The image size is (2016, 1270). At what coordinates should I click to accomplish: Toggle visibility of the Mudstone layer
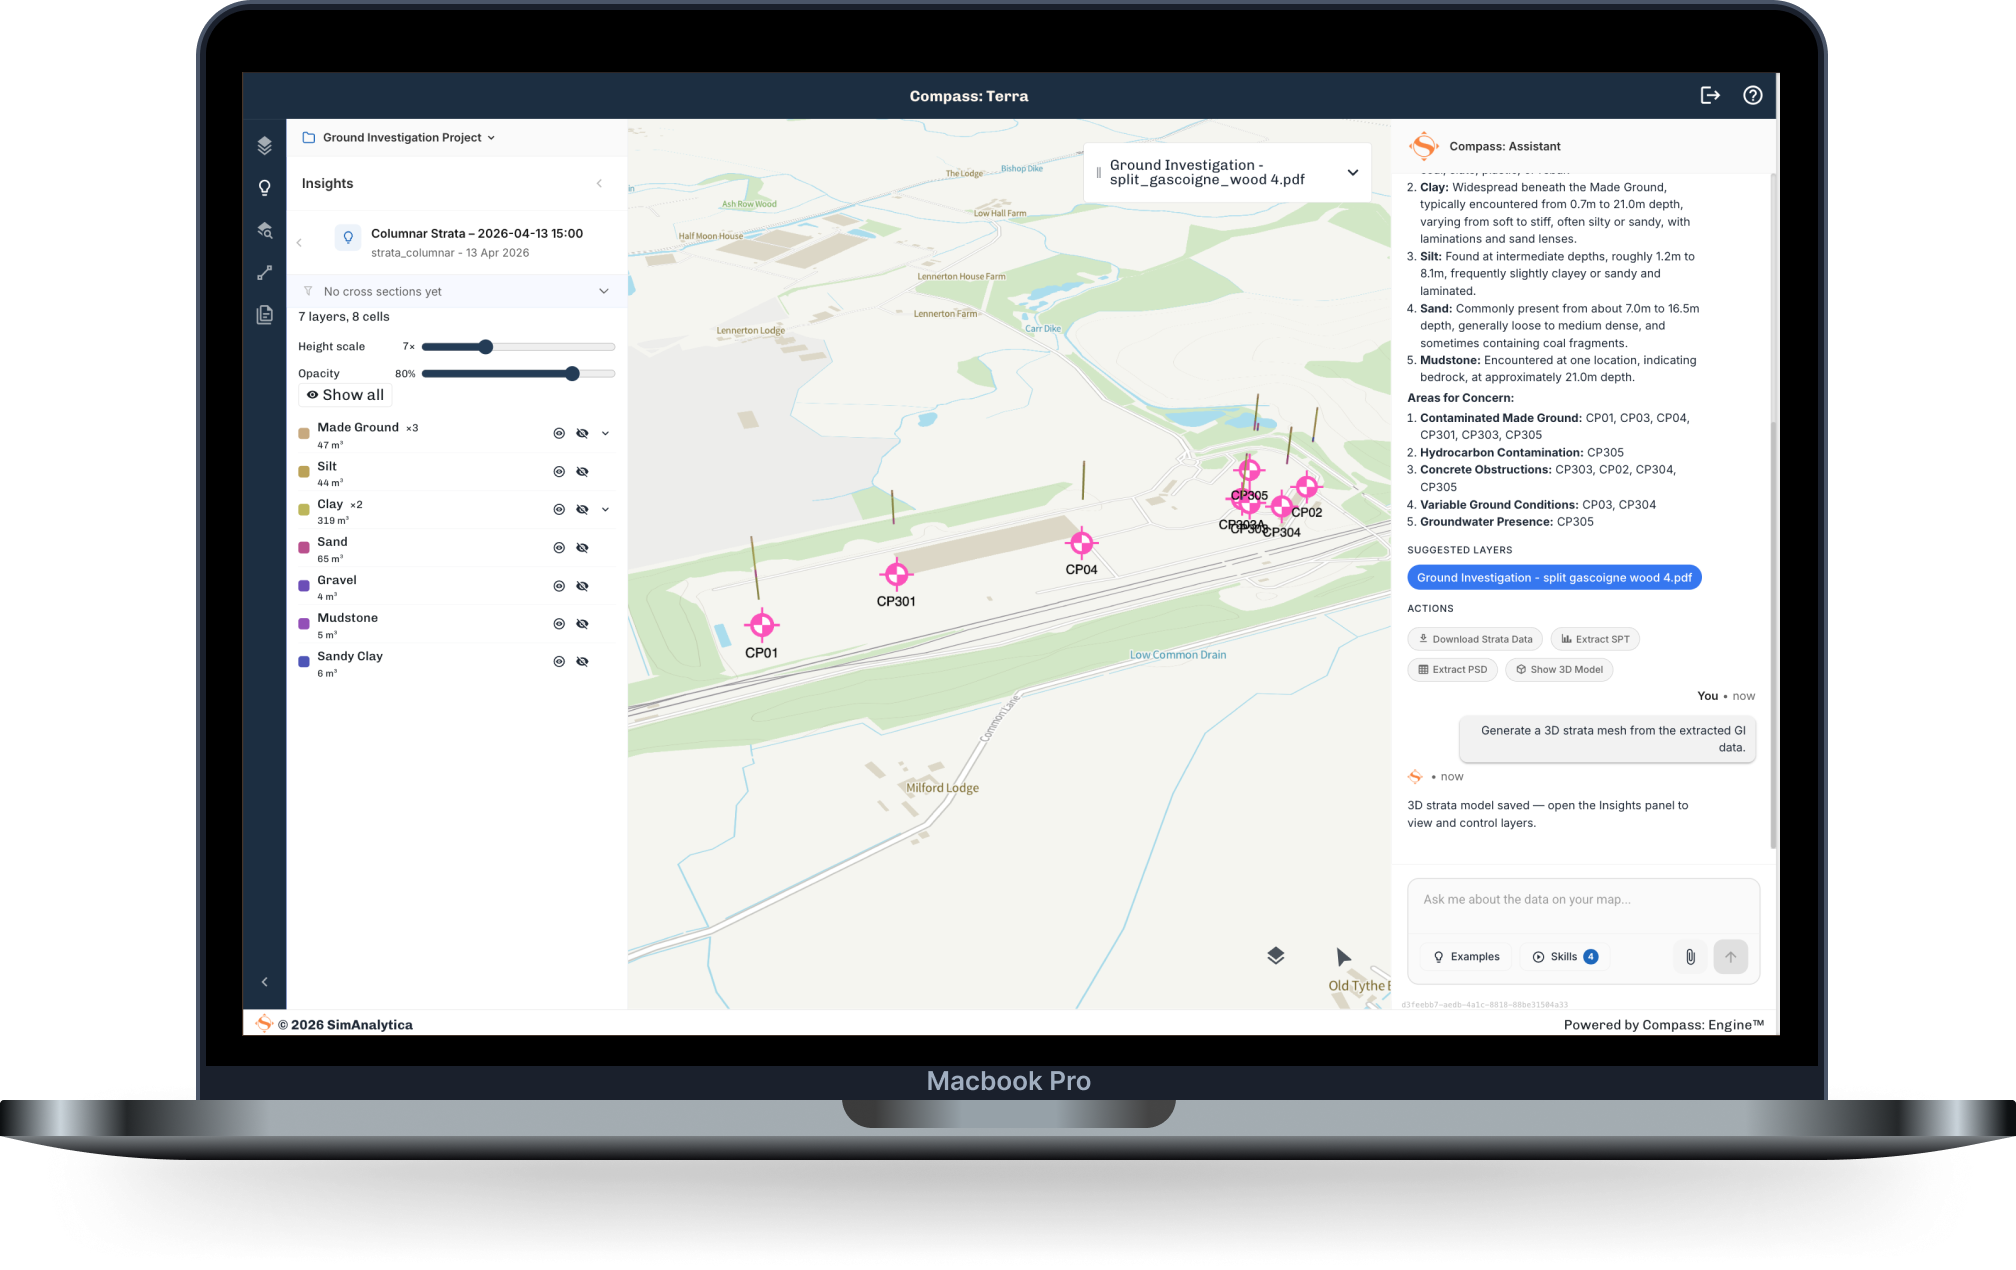point(583,623)
